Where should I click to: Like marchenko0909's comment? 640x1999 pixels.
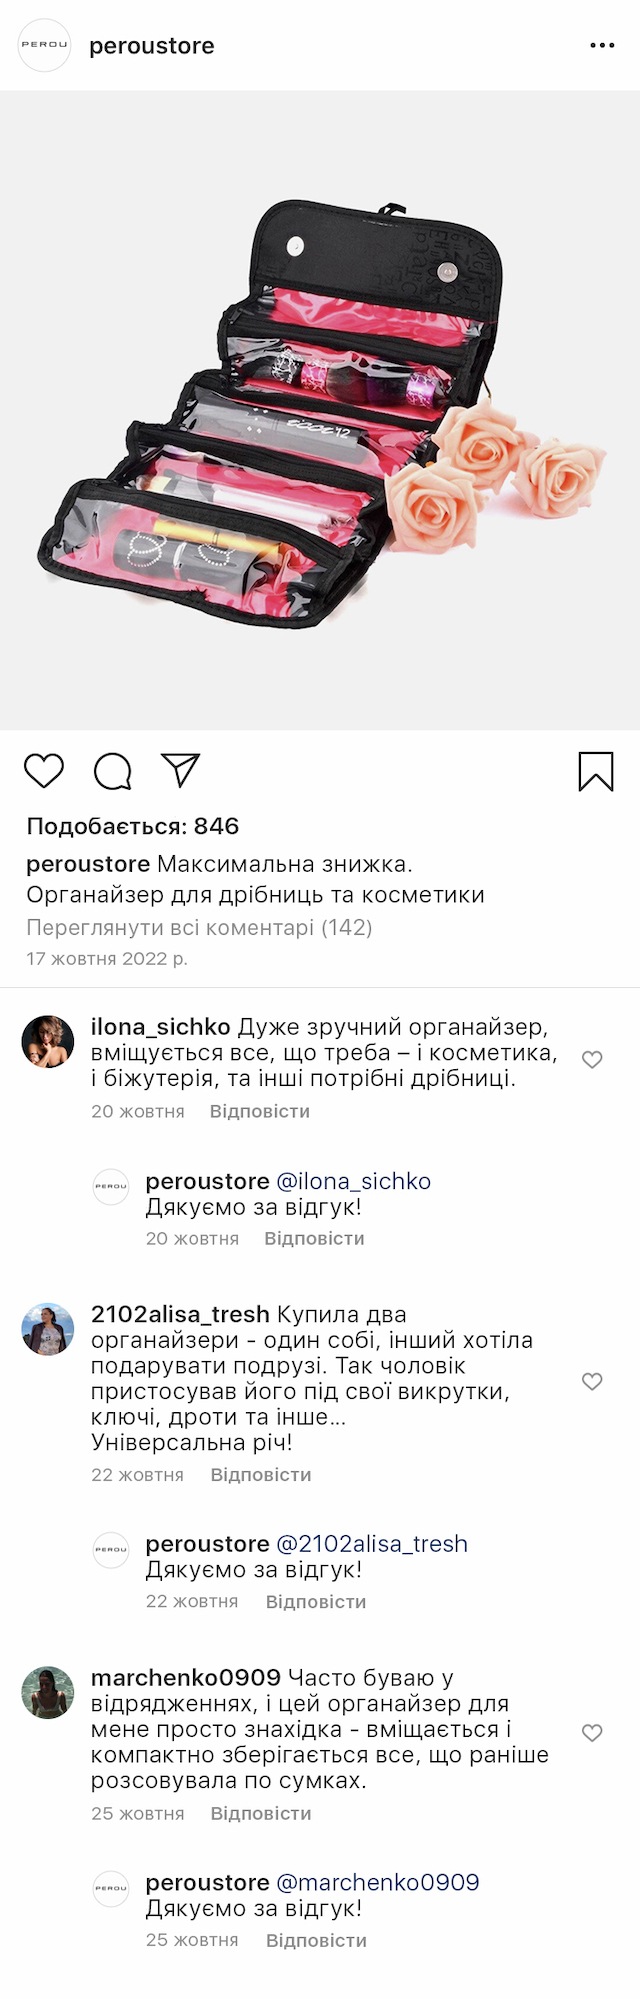(x=592, y=1733)
